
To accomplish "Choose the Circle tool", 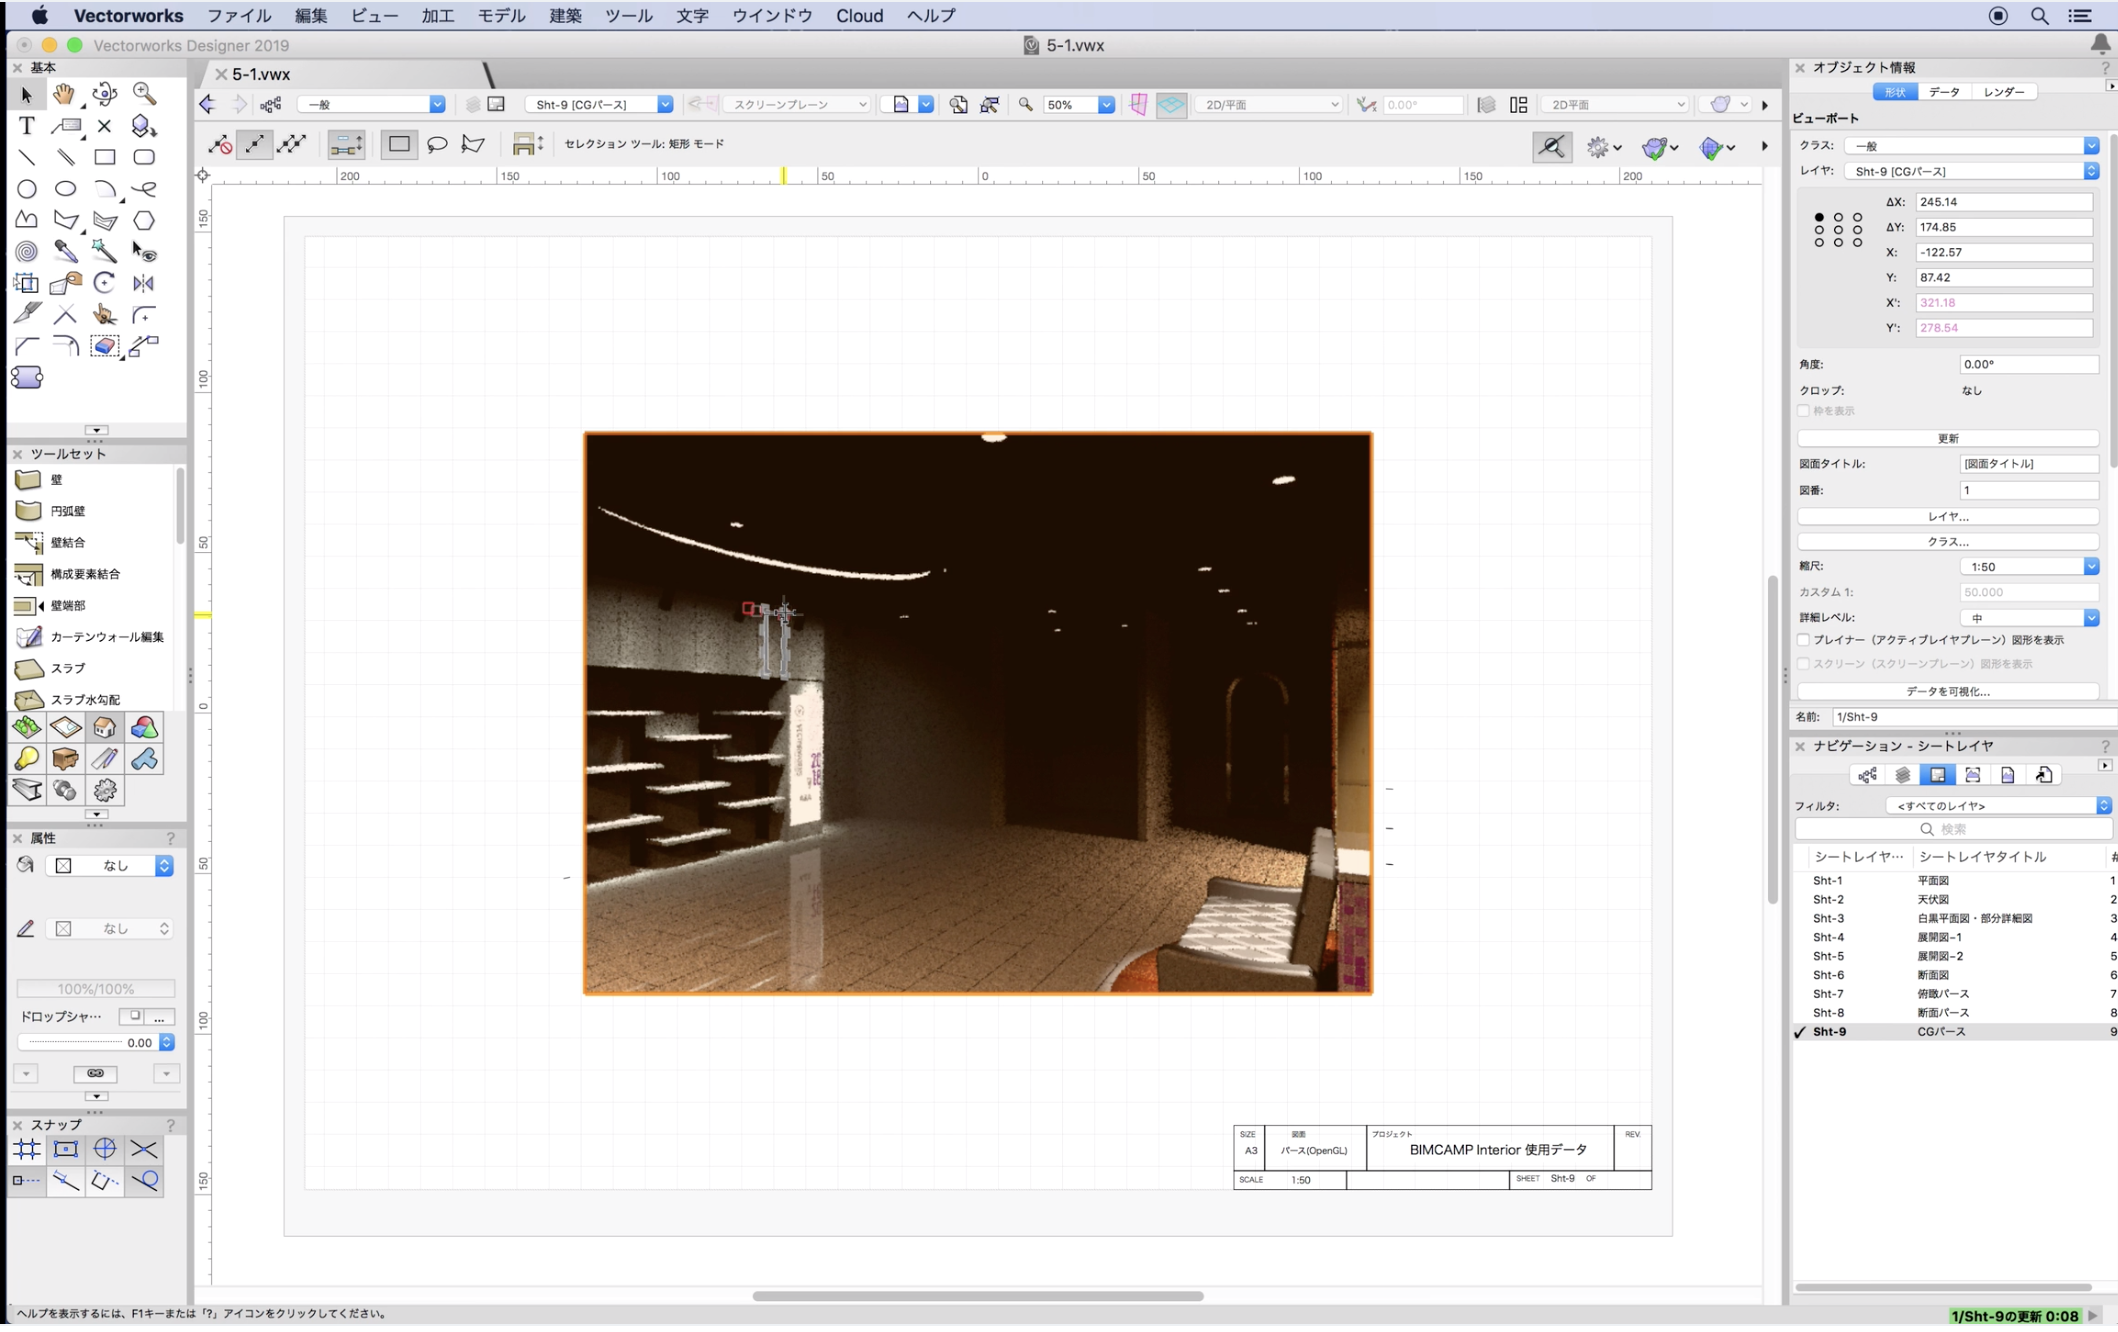I will pos(27,189).
